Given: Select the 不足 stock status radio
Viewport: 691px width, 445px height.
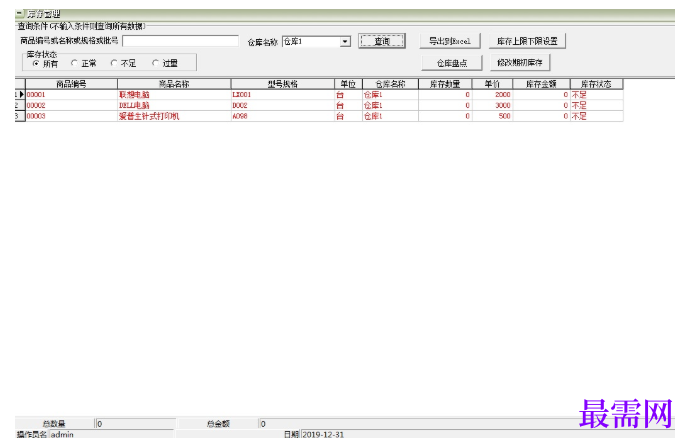Looking at the screenshot, I should [x=114, y=63].
